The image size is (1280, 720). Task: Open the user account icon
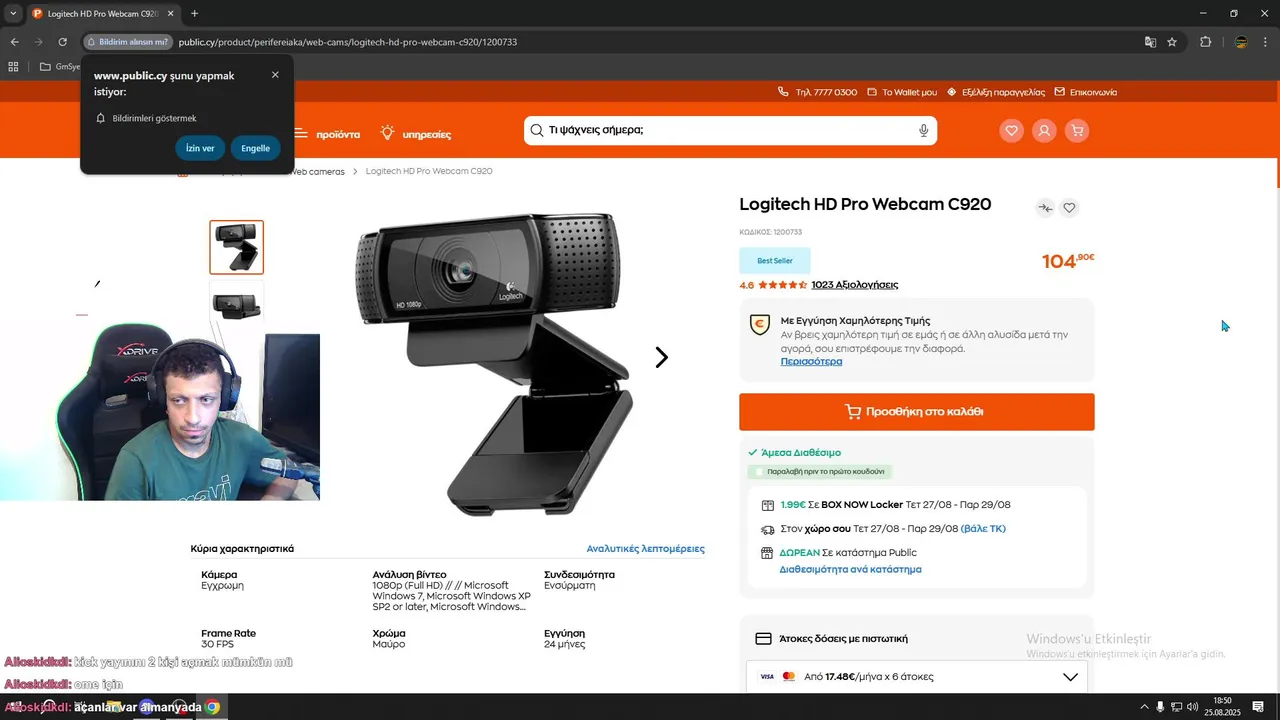(1044, 130)
